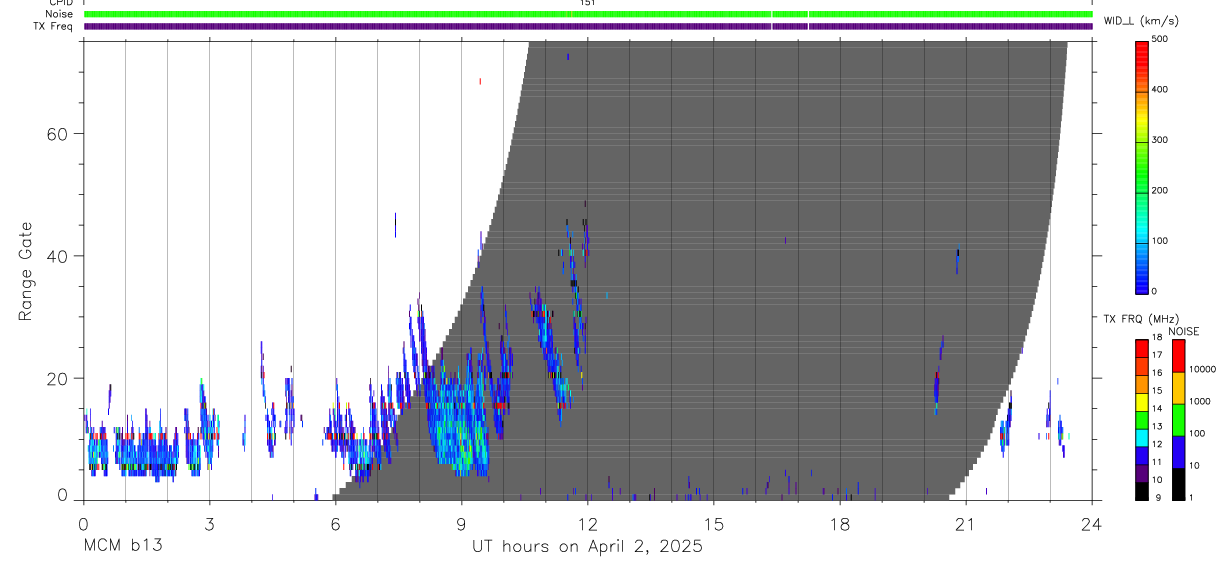Click the 6 tick on UT hours axis

pyautogui.click(x=335, y=524)
